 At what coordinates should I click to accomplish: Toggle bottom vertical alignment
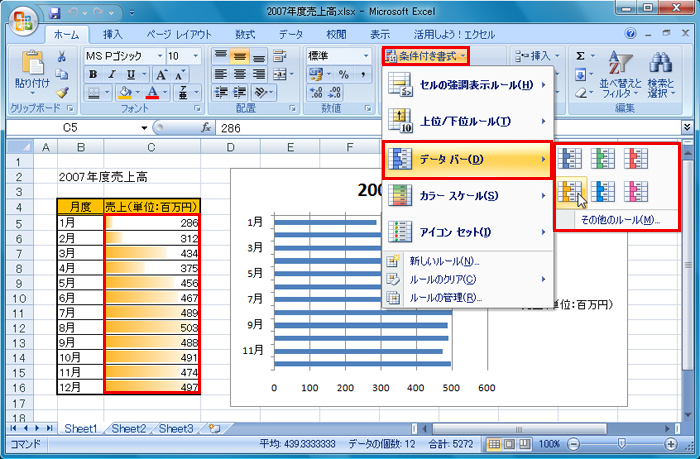[x=258, y=56]
